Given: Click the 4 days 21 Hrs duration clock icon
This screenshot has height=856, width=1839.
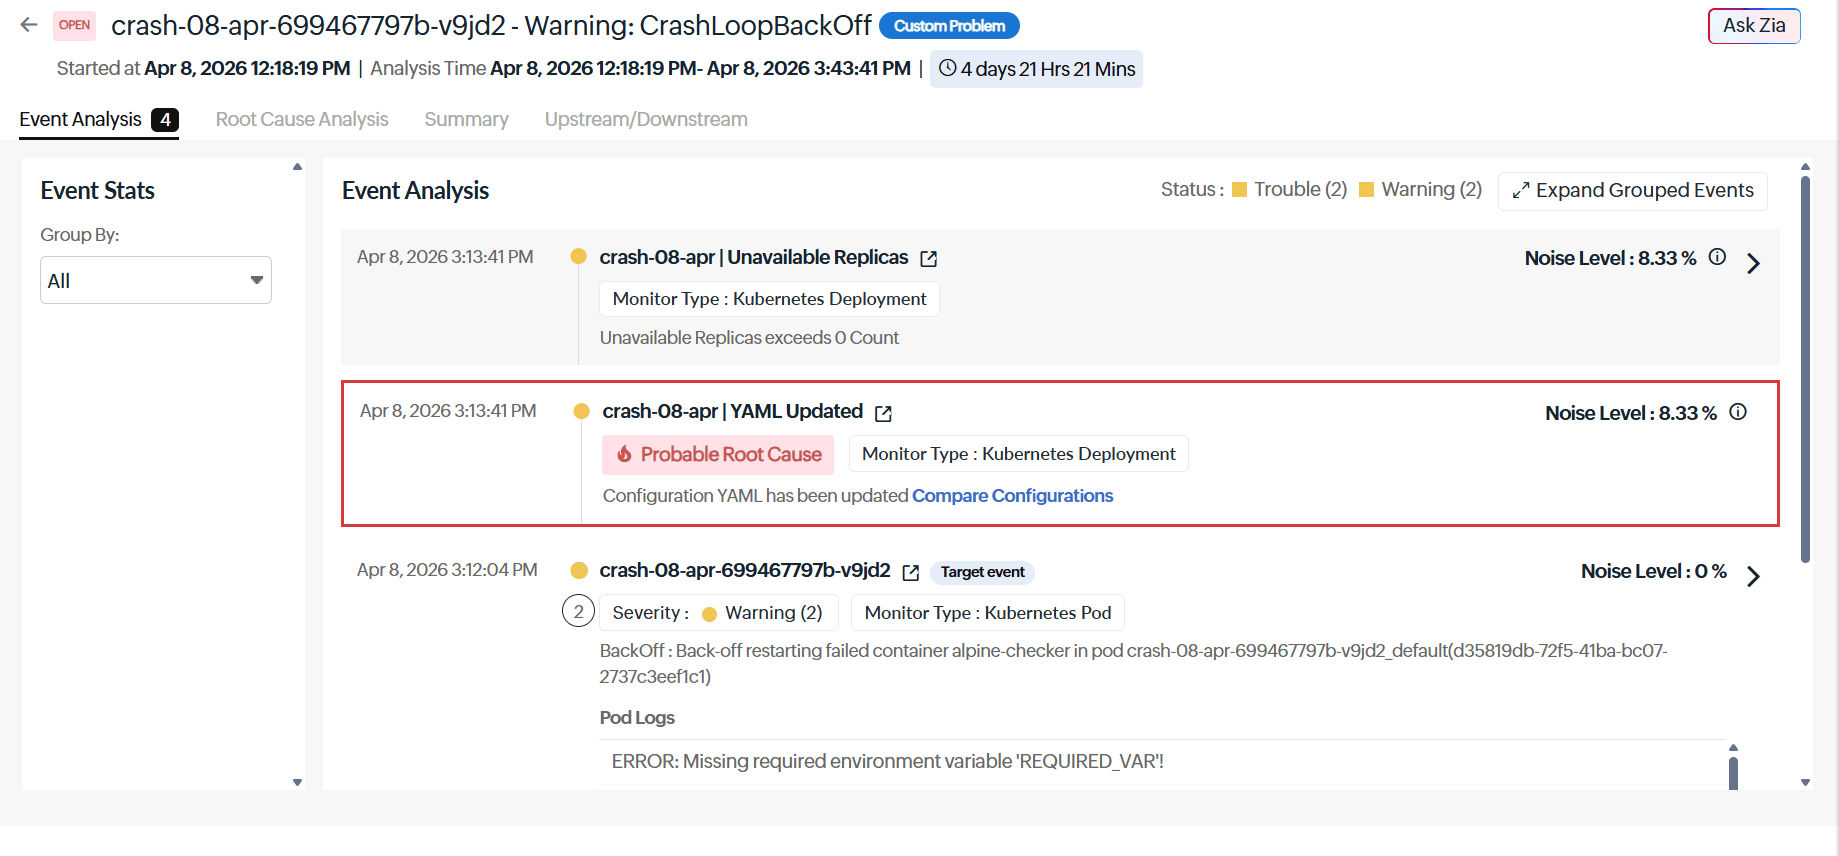Looking at the screenshot, I should coord(947,68).
